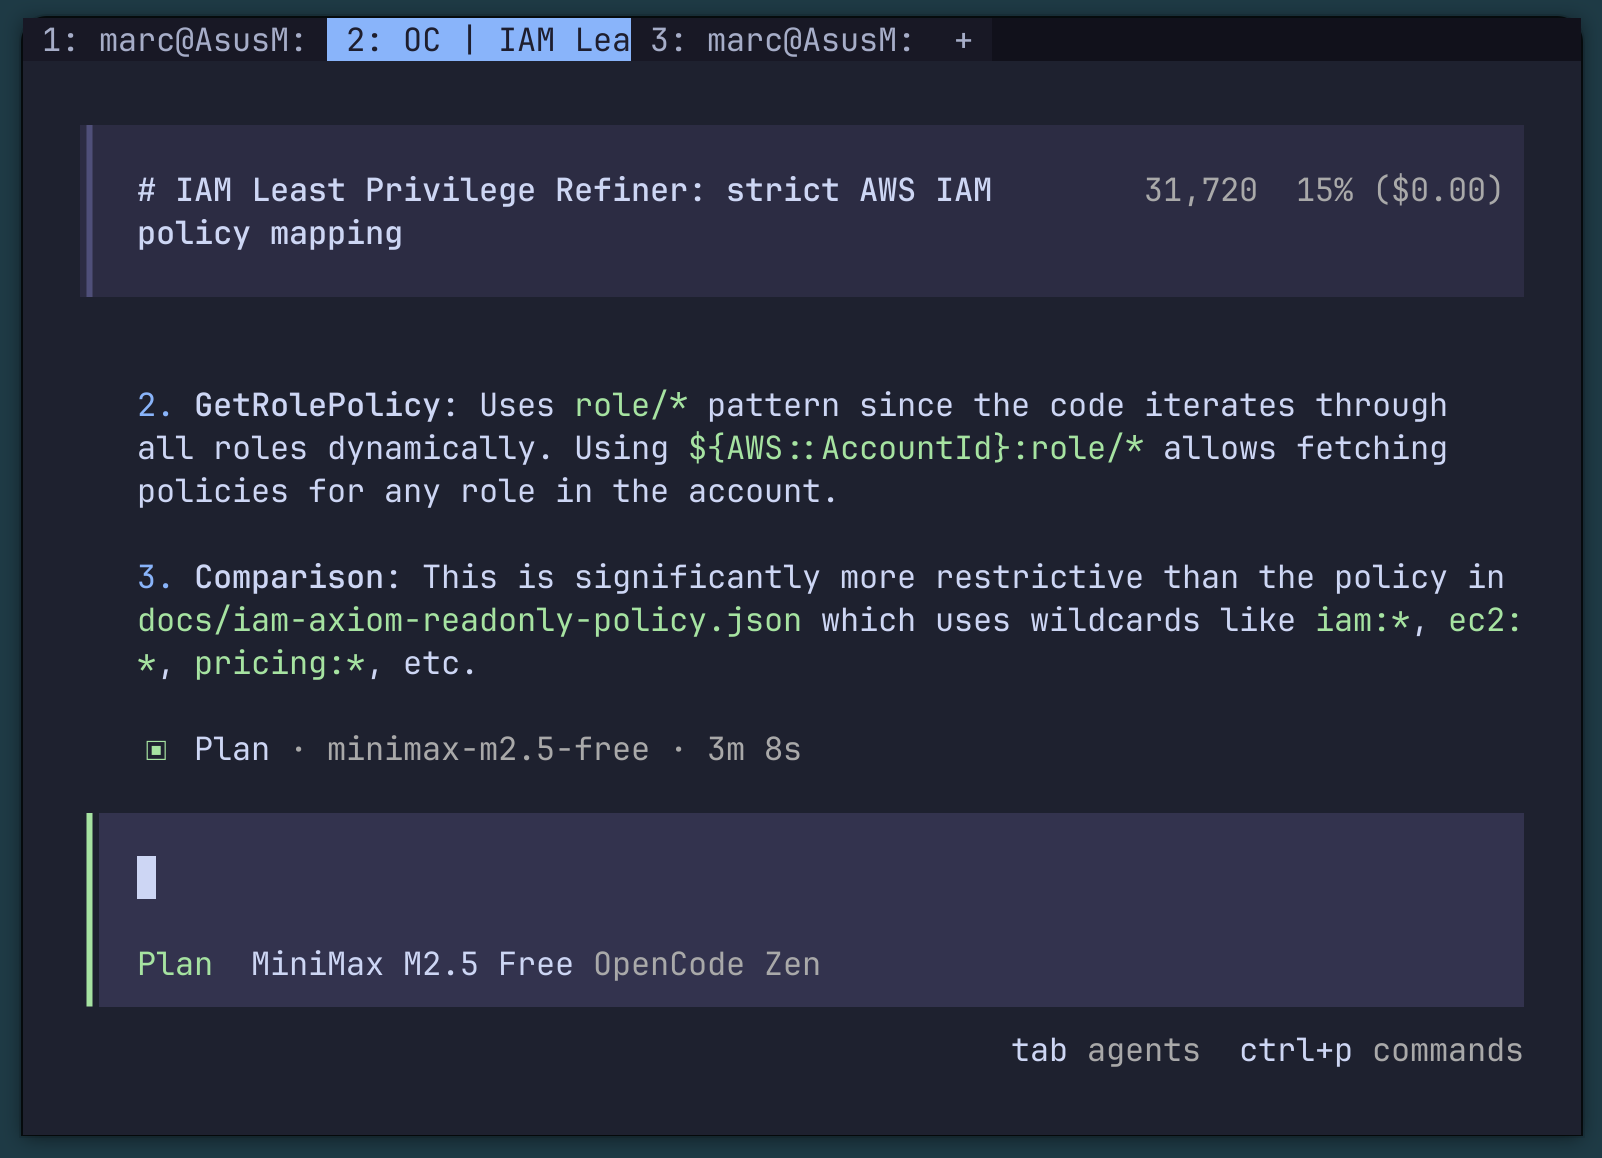Switch agents via the 'tab agents' hint
The width and height of the screenshot is (1602, 1158).
1105,1050
